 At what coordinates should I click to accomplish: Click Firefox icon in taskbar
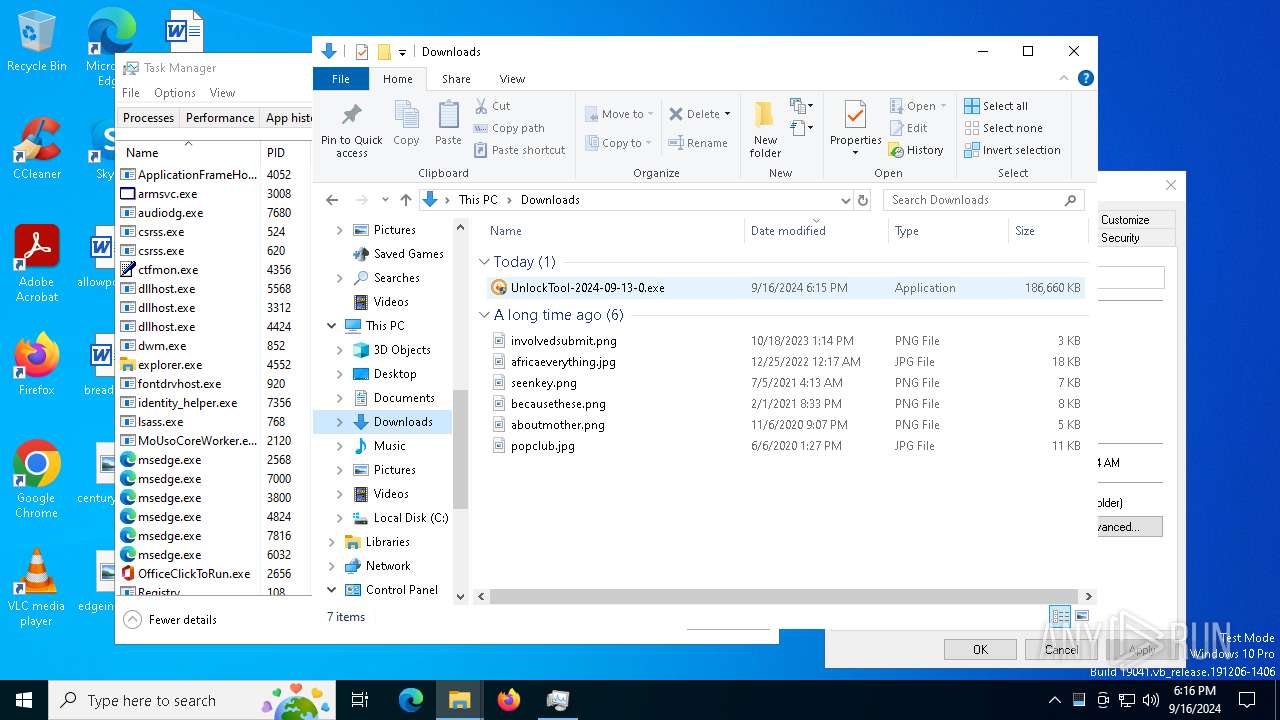[509, 700]
